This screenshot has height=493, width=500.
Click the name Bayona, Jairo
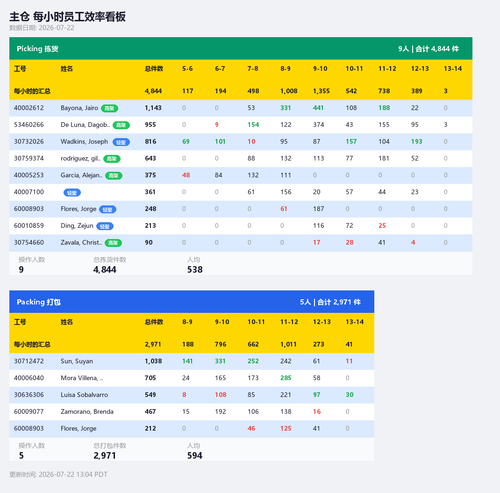79,108
